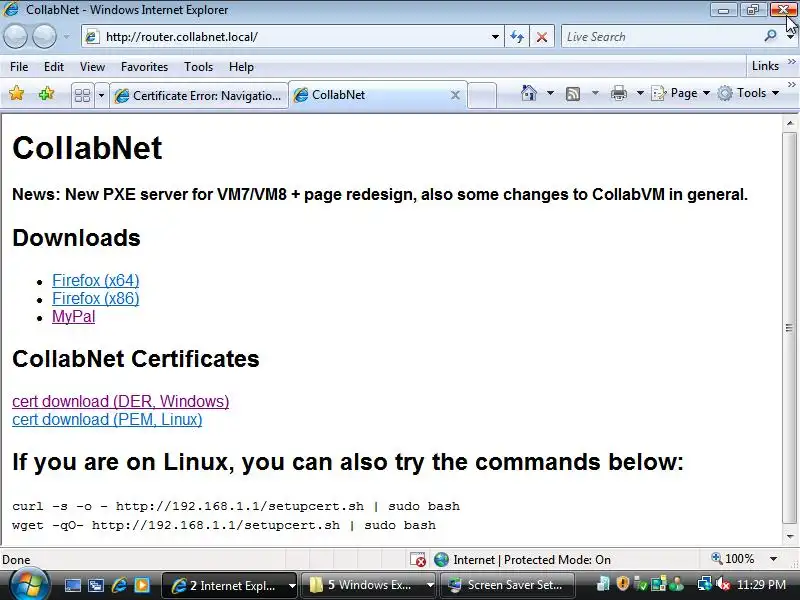Click the RSS feeds icon
The width and height of the screenshot is (800, 600).
click(x=573, y=93)
